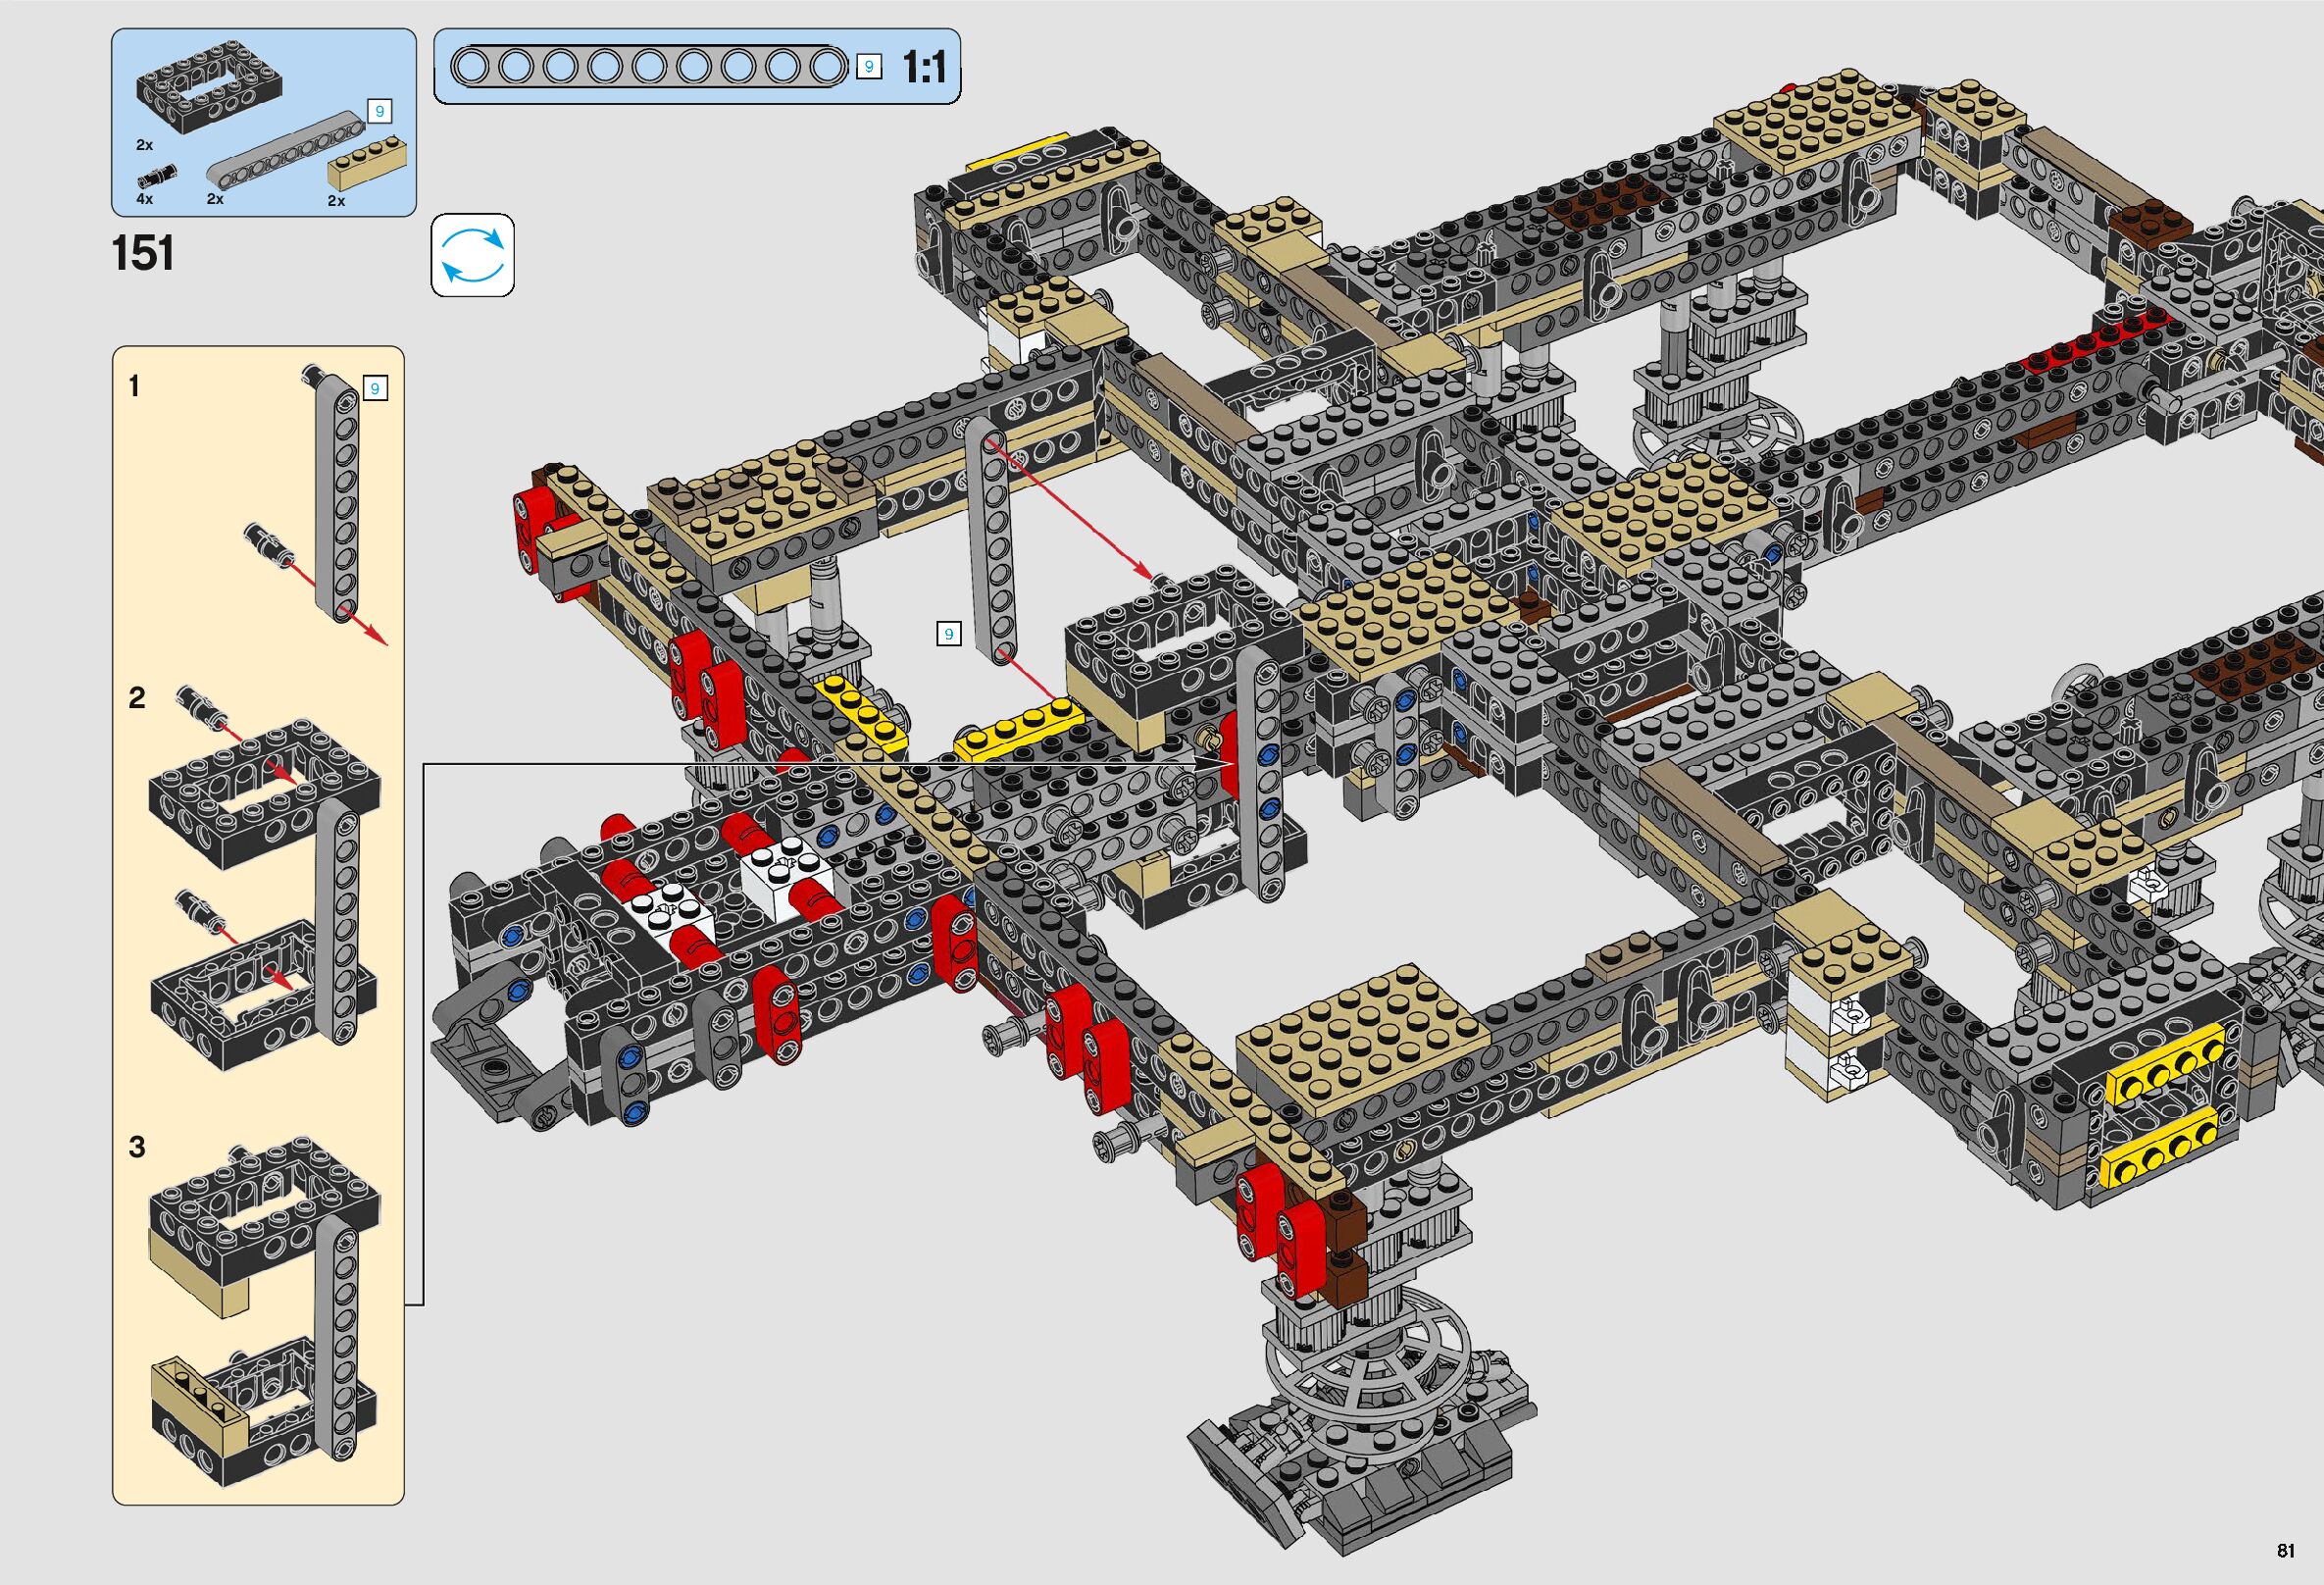This screenshot has width=2324, height=1585.
Task: Click sub-step 1 number label
Action: [135, 386]
